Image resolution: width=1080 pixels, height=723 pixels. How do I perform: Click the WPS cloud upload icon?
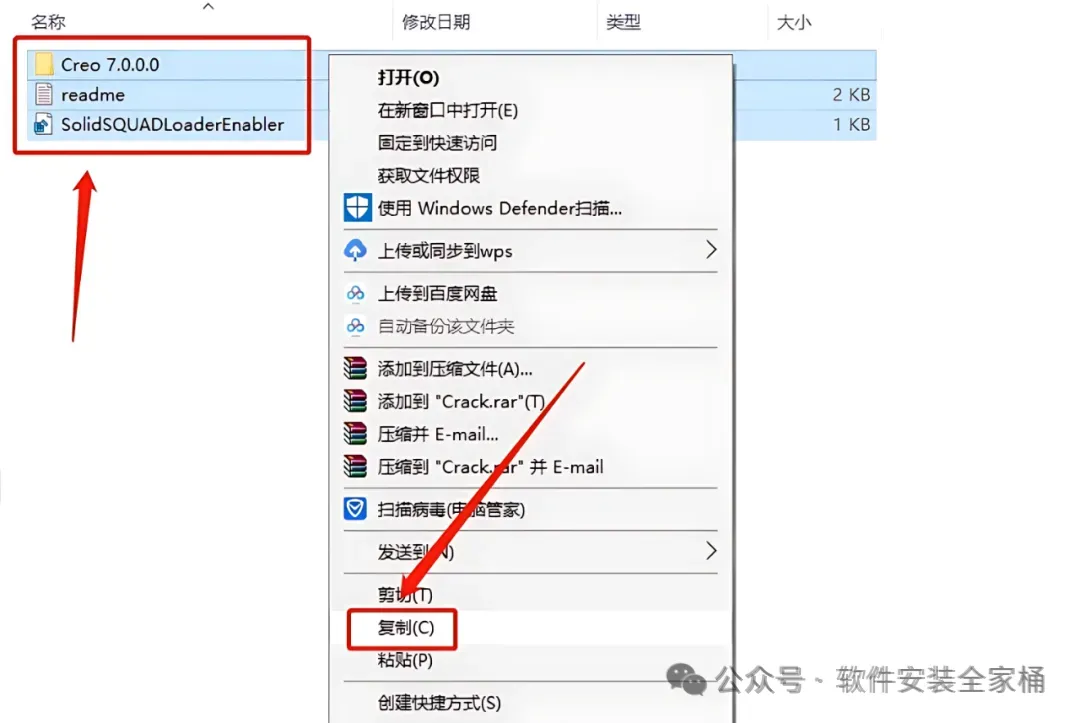[x=355, y=250]
